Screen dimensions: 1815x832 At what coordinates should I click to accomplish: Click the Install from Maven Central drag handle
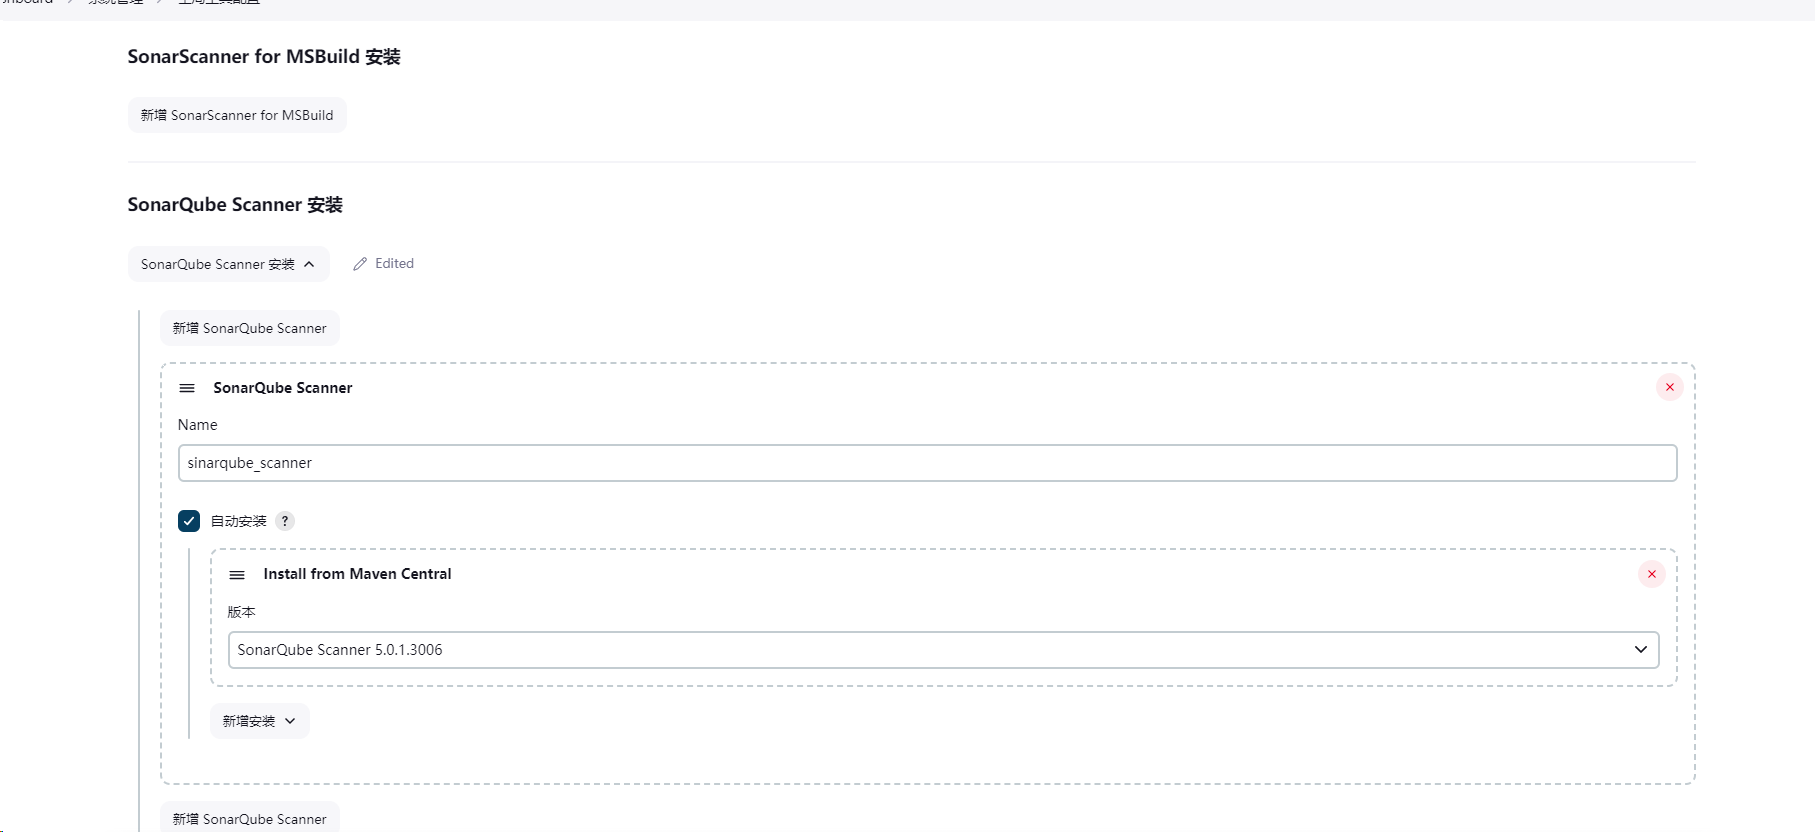[237, 575]
